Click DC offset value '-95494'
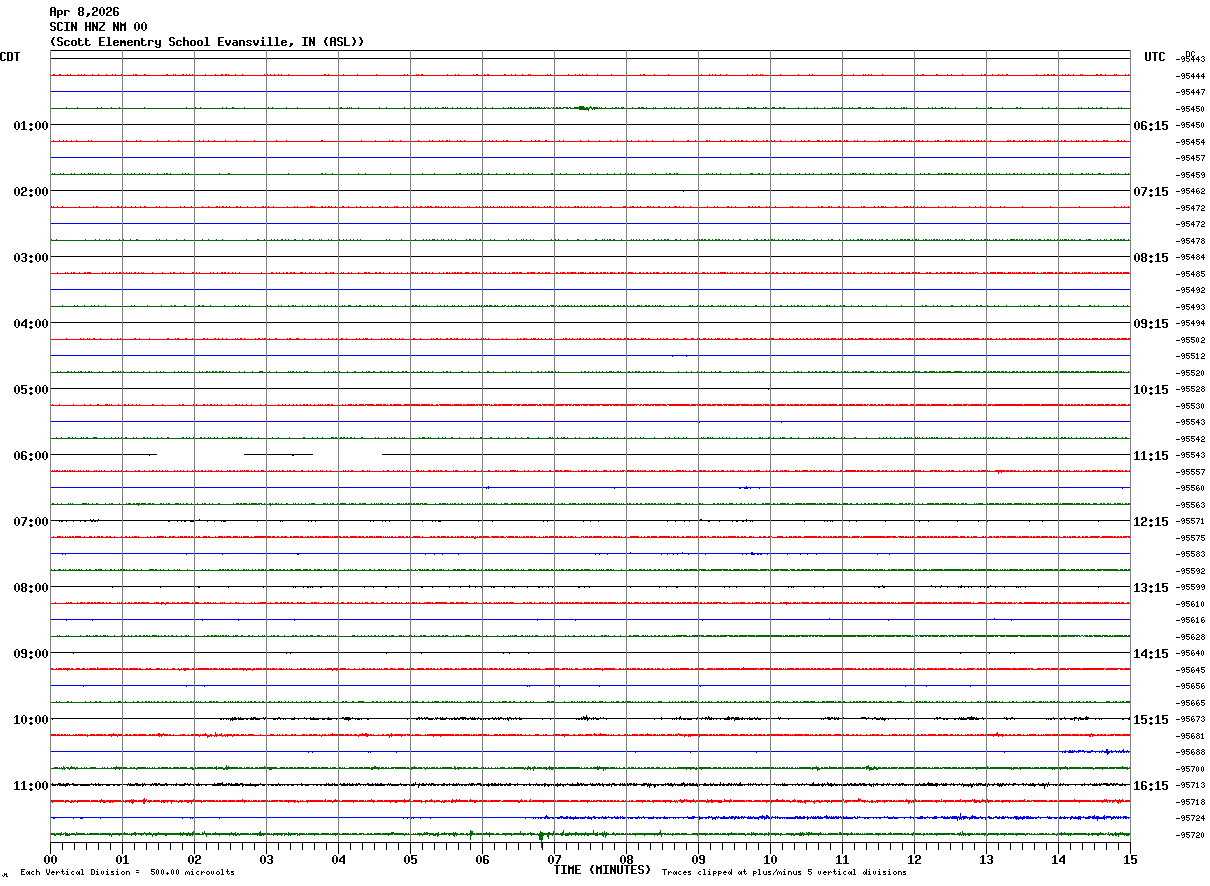 [1191, 323]
